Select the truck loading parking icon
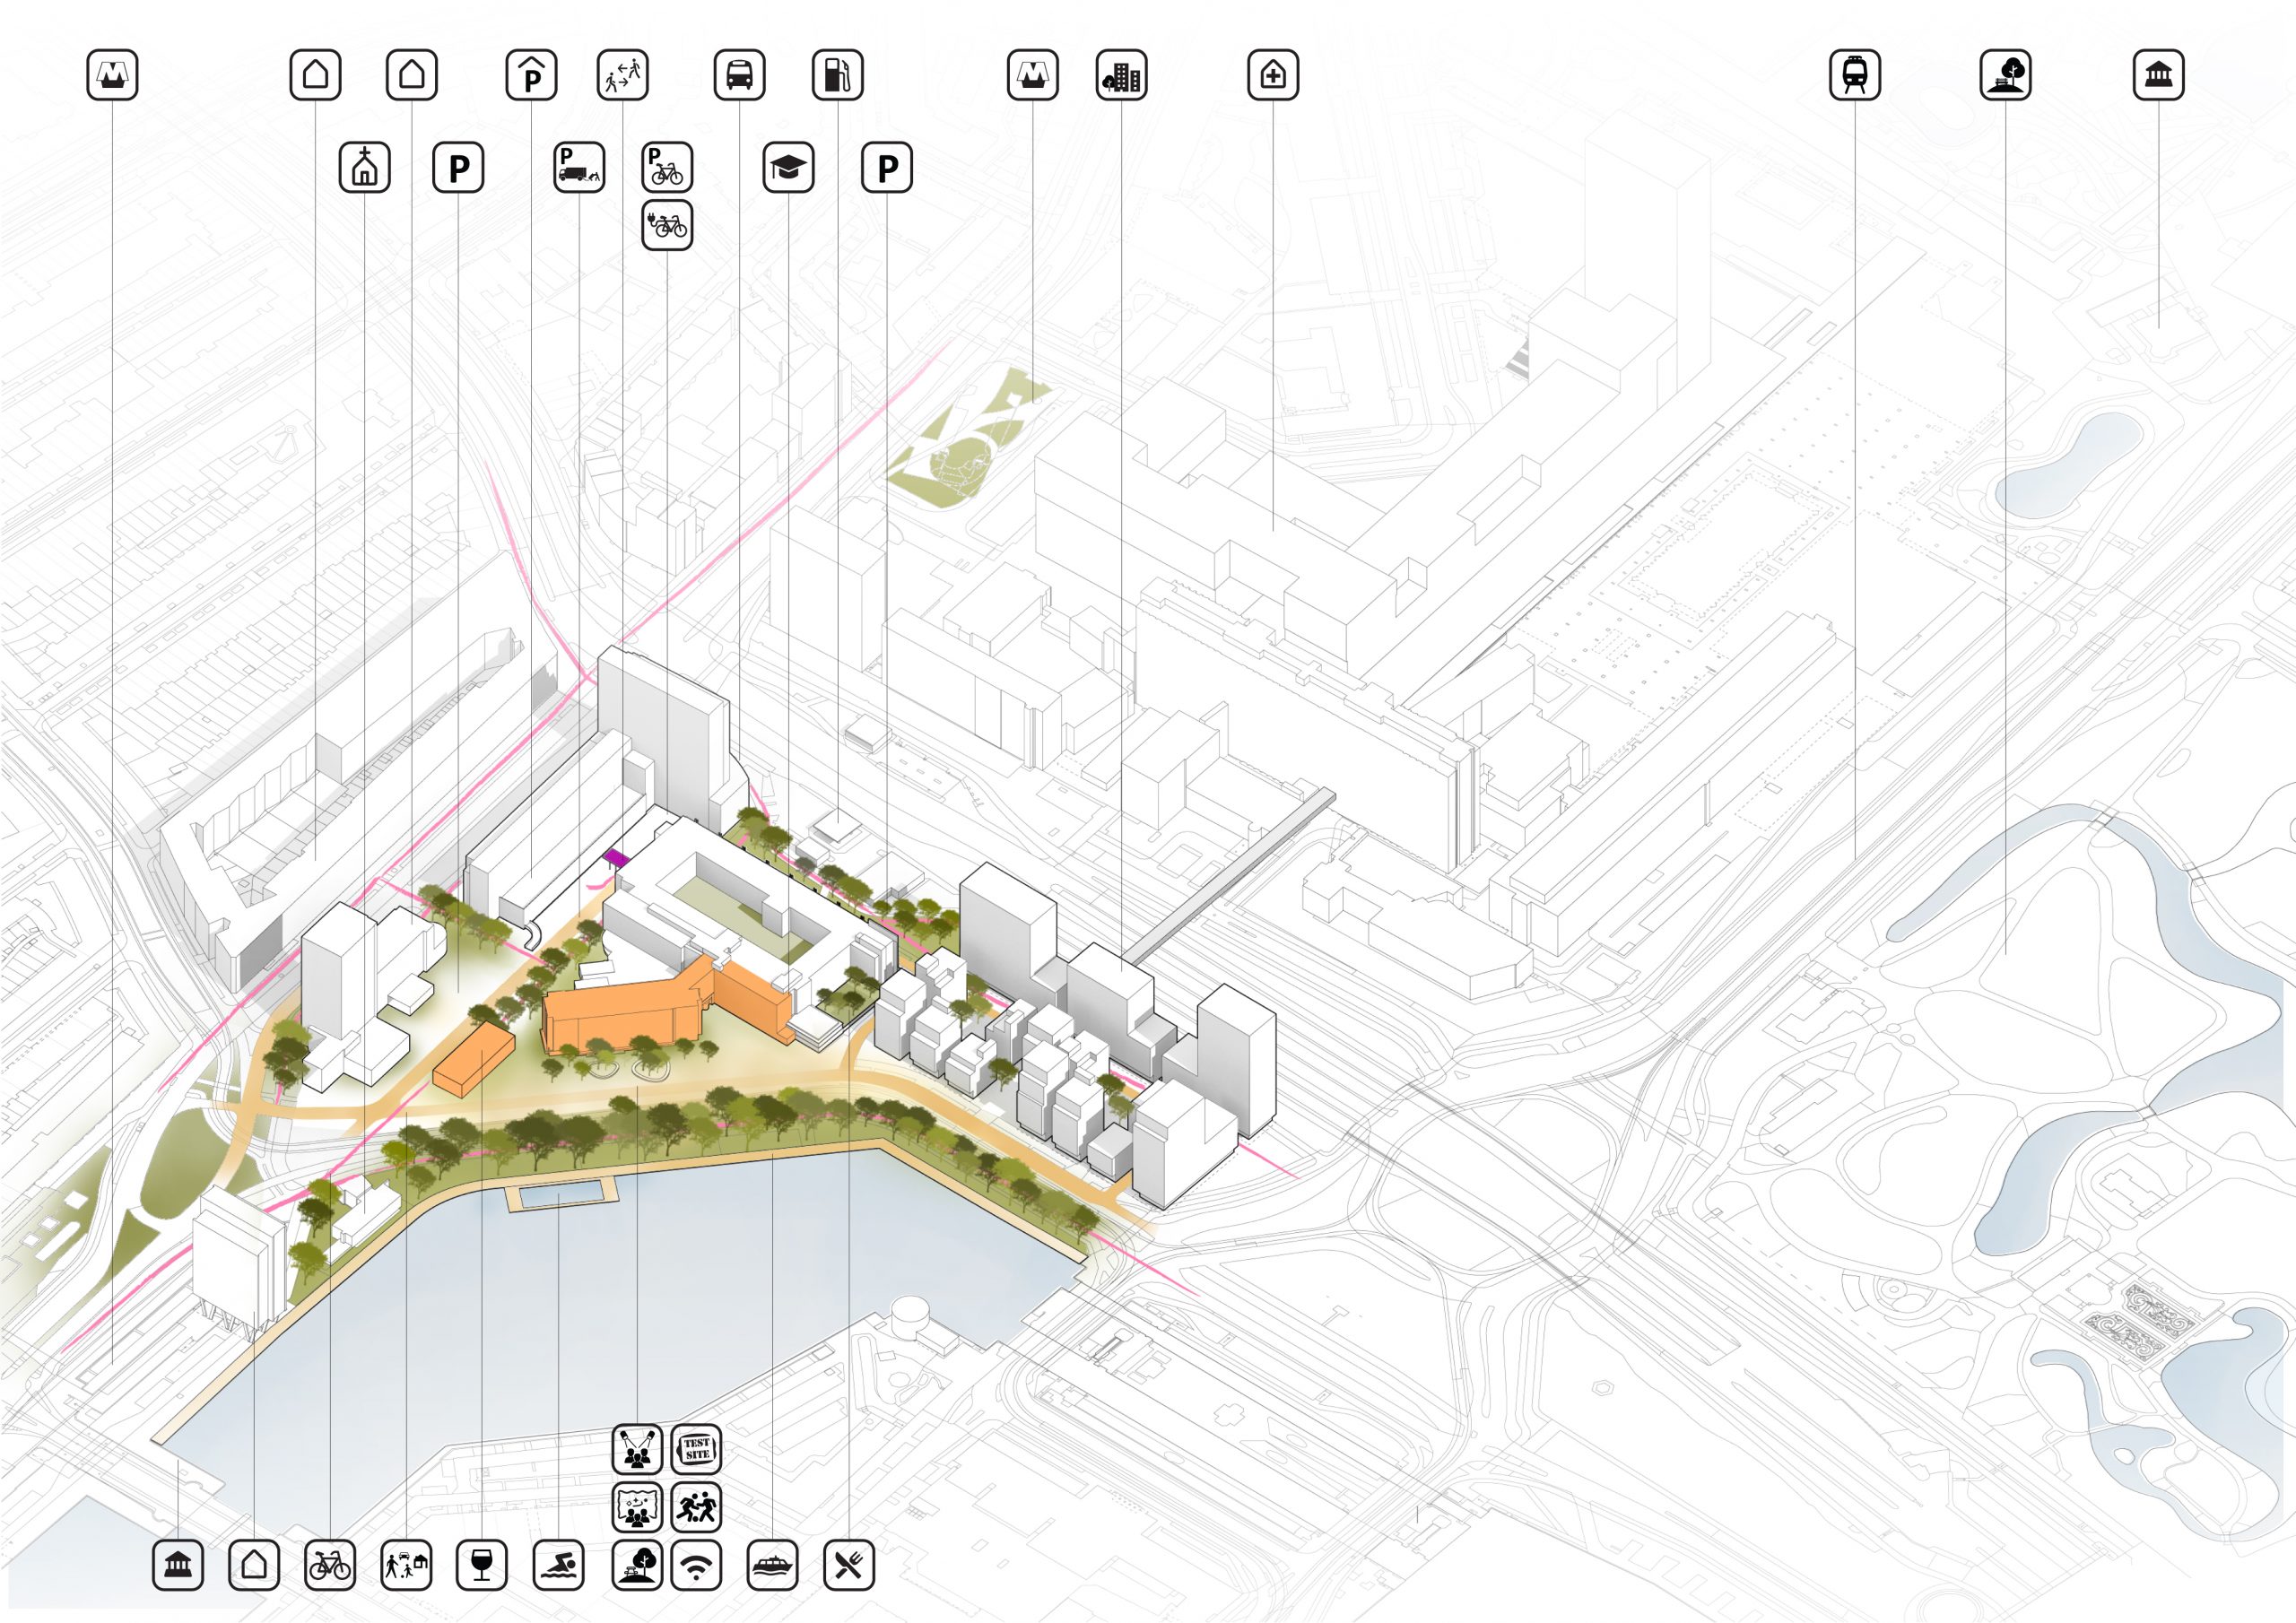Image resolution: width=2296 pixels, height=1623 pixels. (x=579, y=167)
